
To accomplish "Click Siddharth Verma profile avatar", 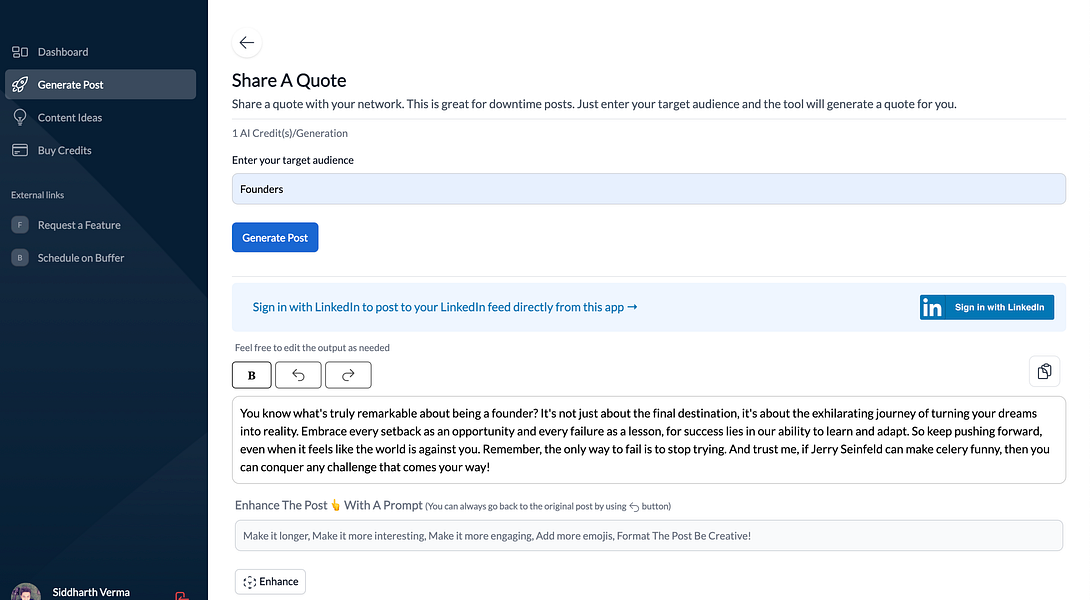I will point(26,592).
